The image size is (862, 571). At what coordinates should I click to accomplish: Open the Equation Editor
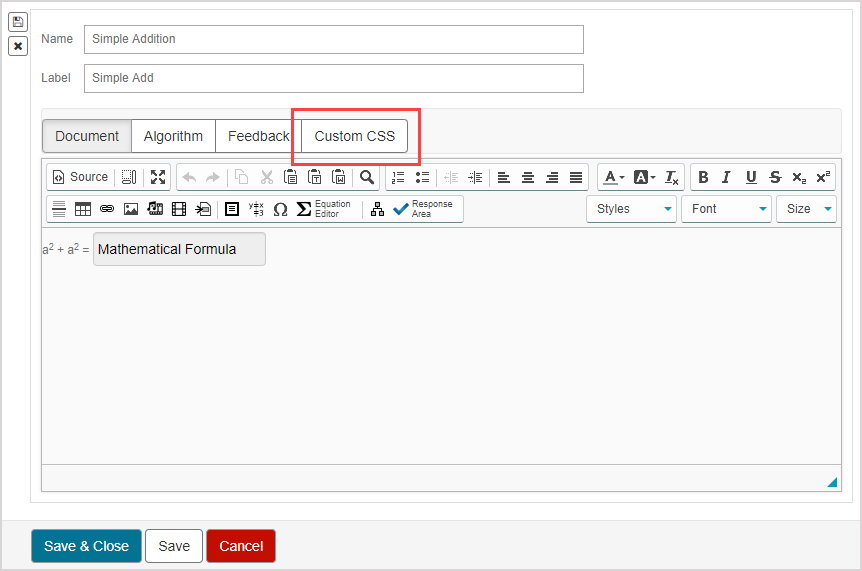coord(324,209)
